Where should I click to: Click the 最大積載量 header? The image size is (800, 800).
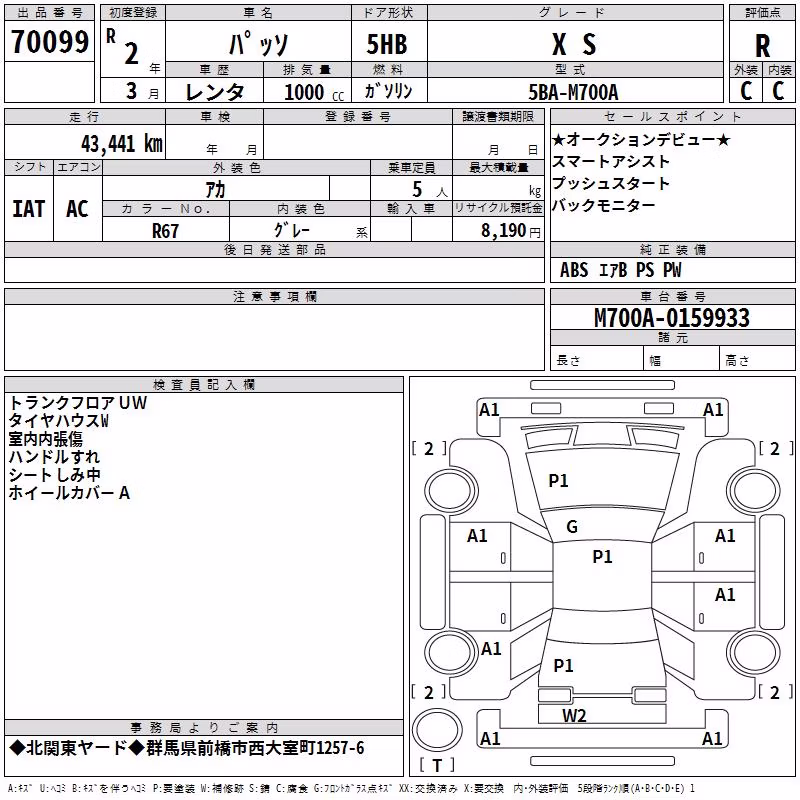[x=498, y=167]
